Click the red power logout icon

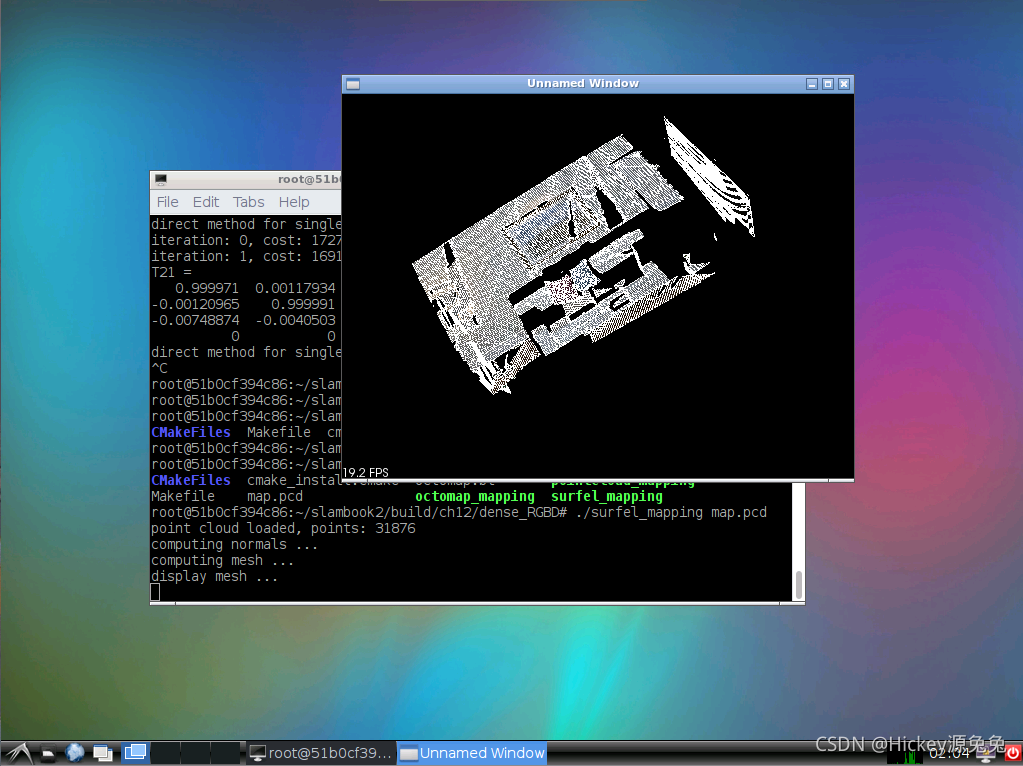(x=1013, y=754)
